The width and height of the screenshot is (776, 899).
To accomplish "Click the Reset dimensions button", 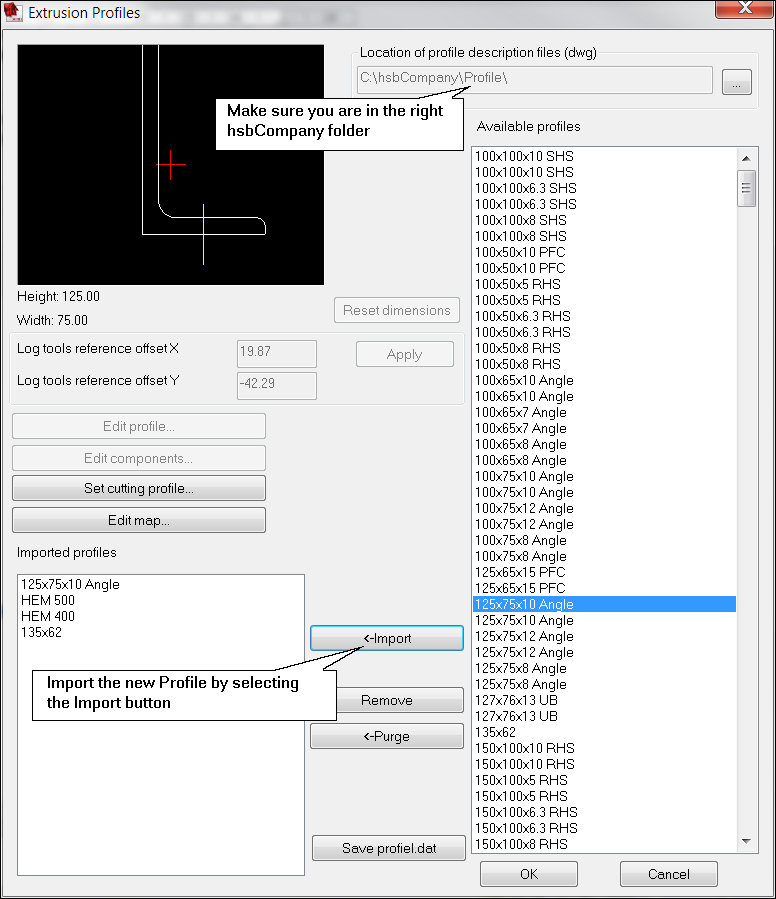I will 397,310.
